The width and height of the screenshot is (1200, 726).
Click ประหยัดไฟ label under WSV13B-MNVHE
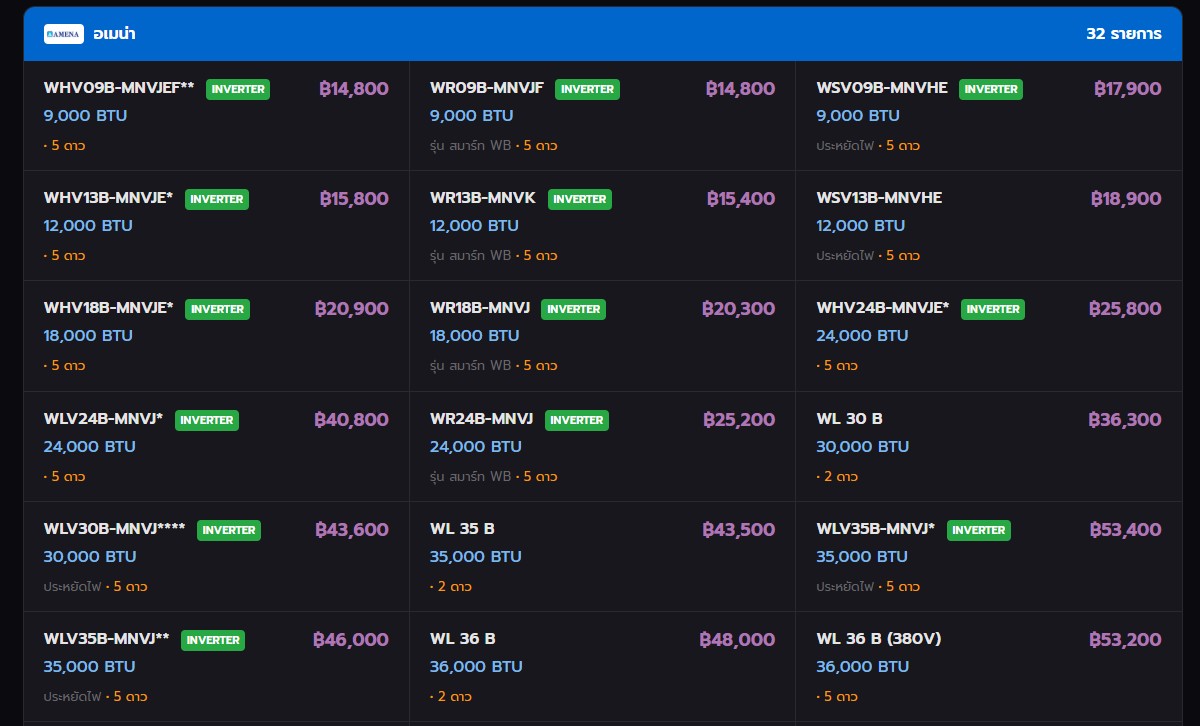coord(845,256)
